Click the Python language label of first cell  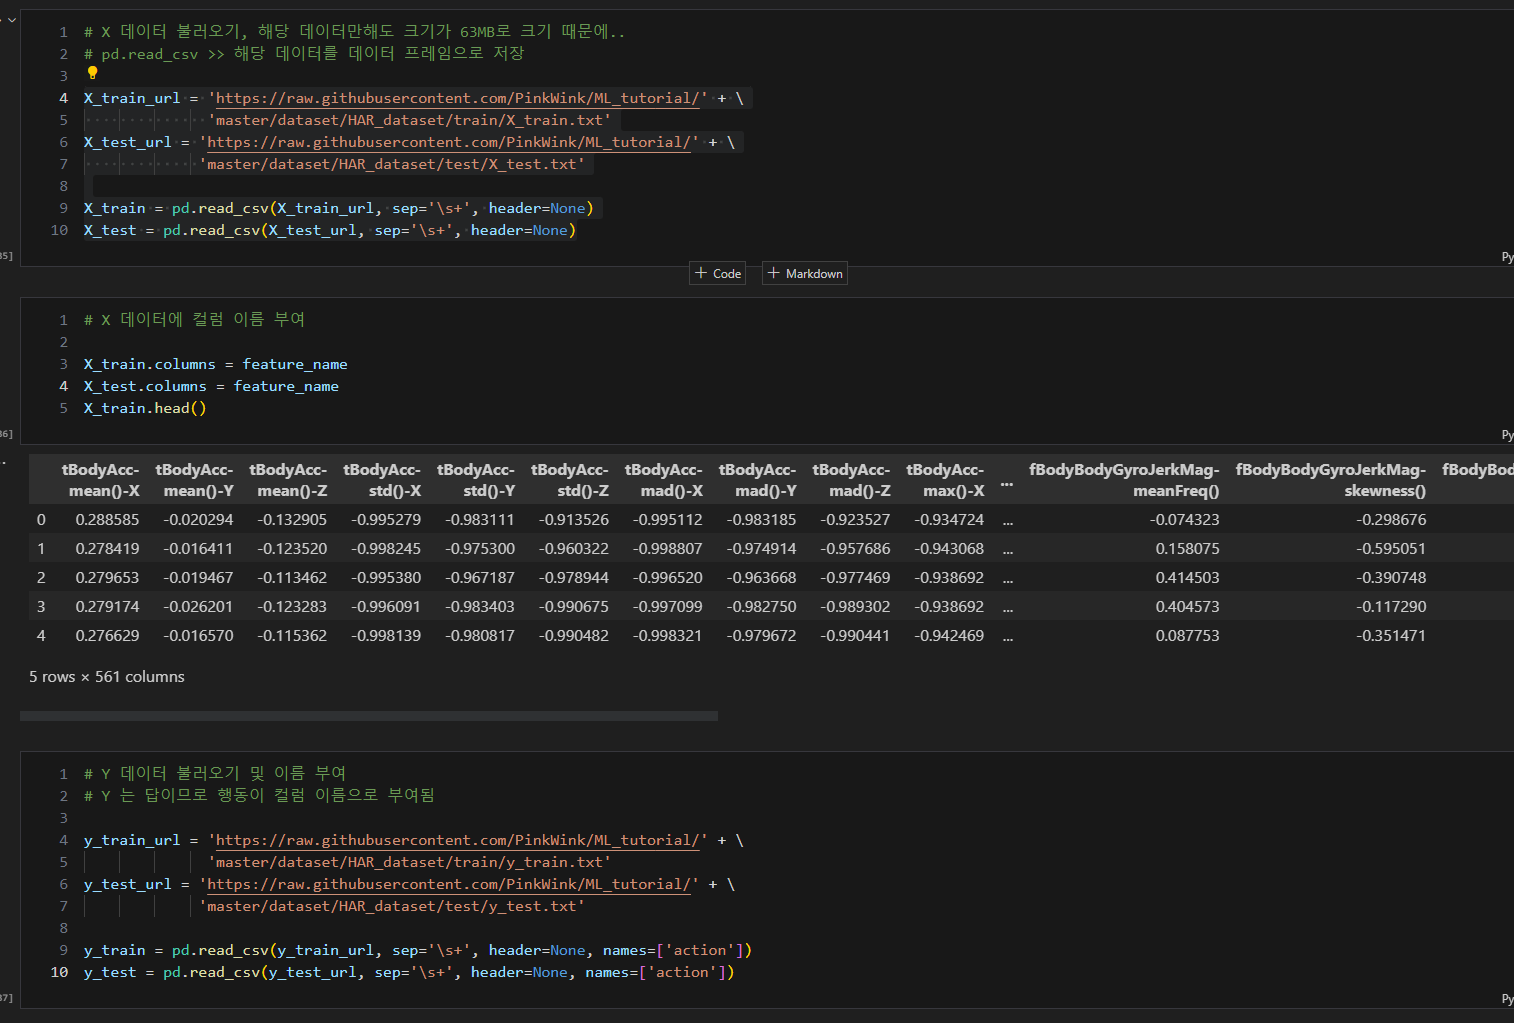tap(1507, 257)
